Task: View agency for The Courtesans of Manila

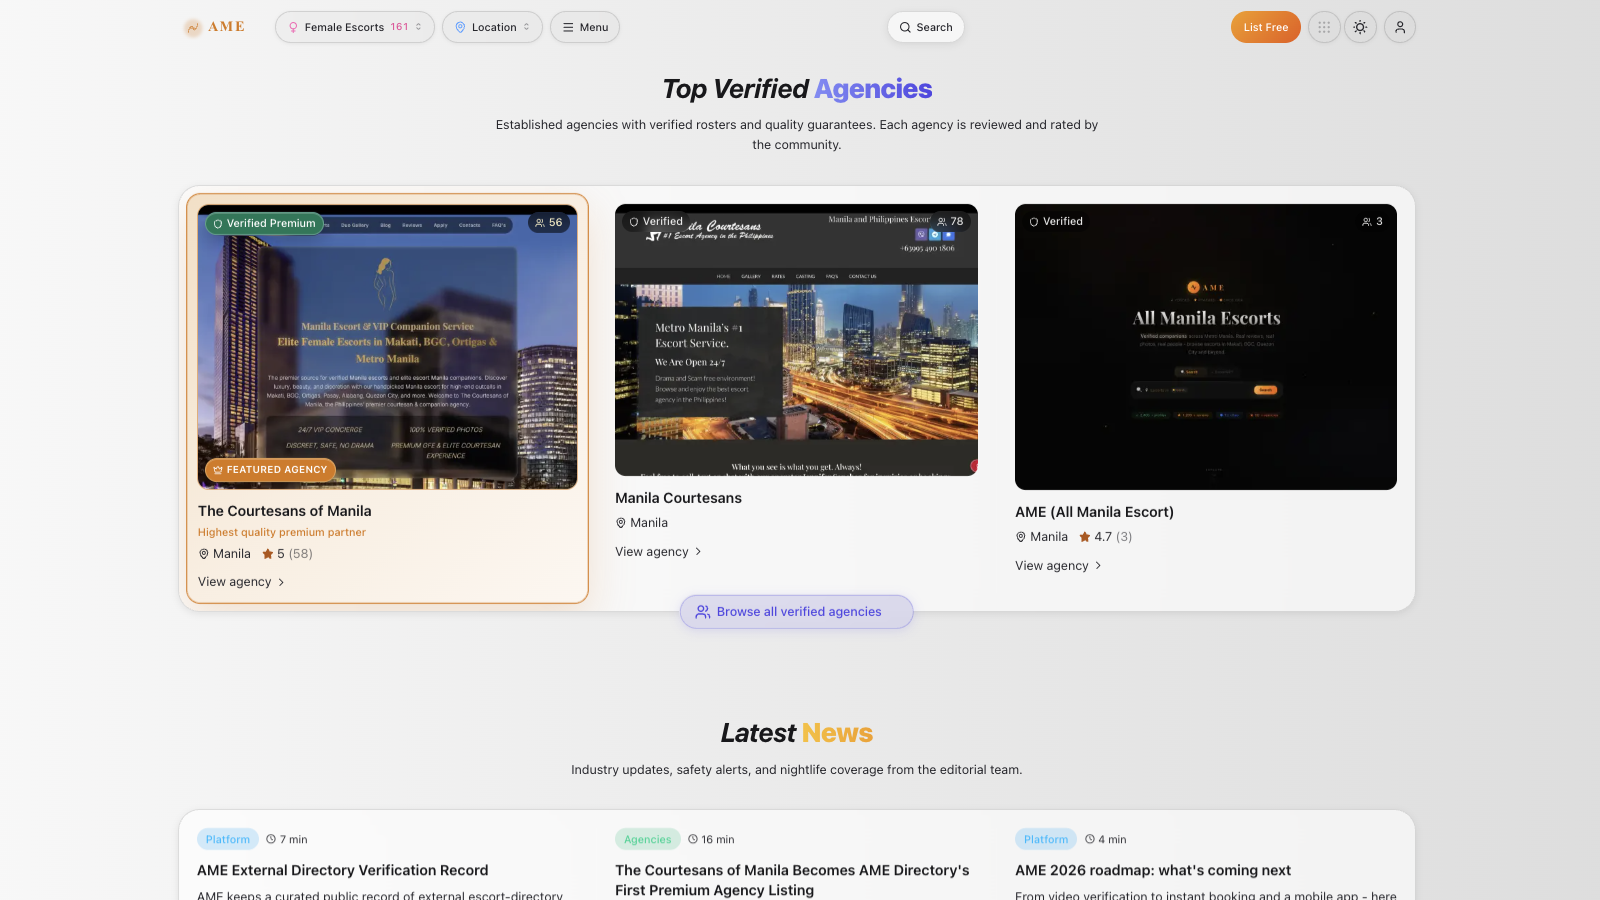Action: (x=241, y=582)
